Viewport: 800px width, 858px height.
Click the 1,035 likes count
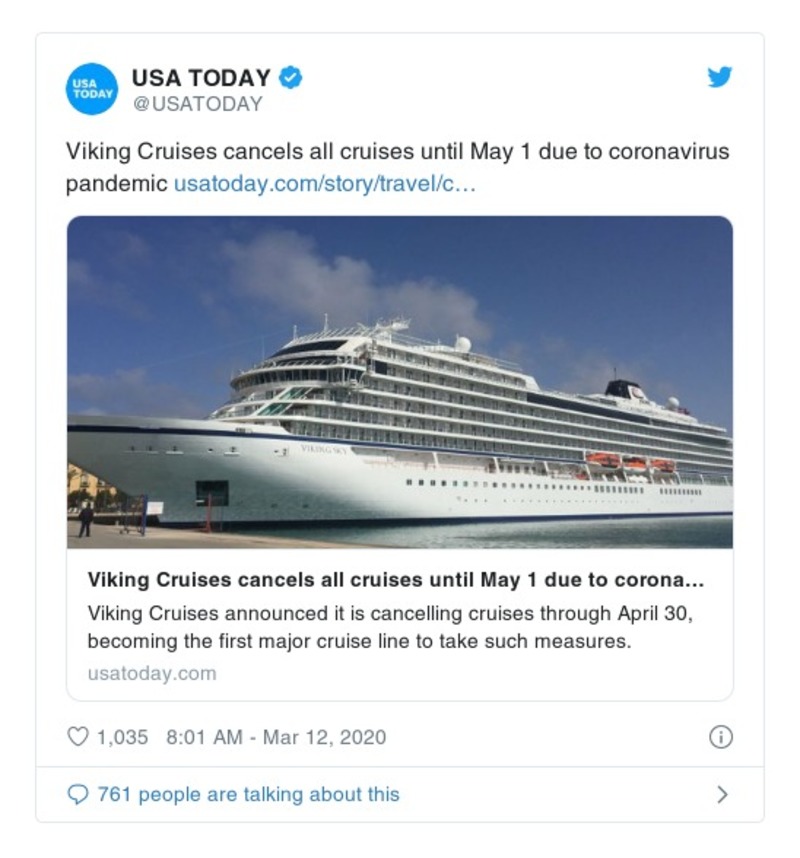pos(122,738)
